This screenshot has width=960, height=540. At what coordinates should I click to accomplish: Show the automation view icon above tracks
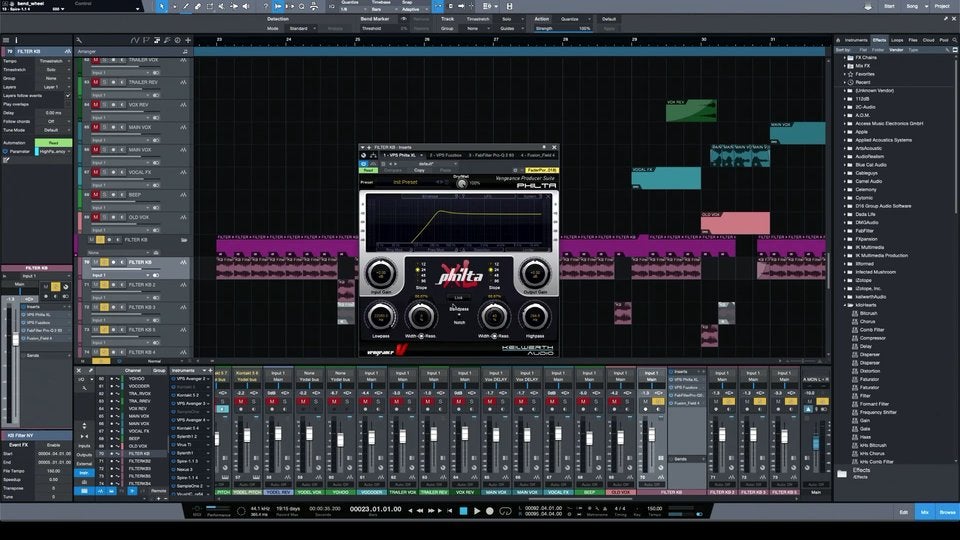[x=135, y=40]
